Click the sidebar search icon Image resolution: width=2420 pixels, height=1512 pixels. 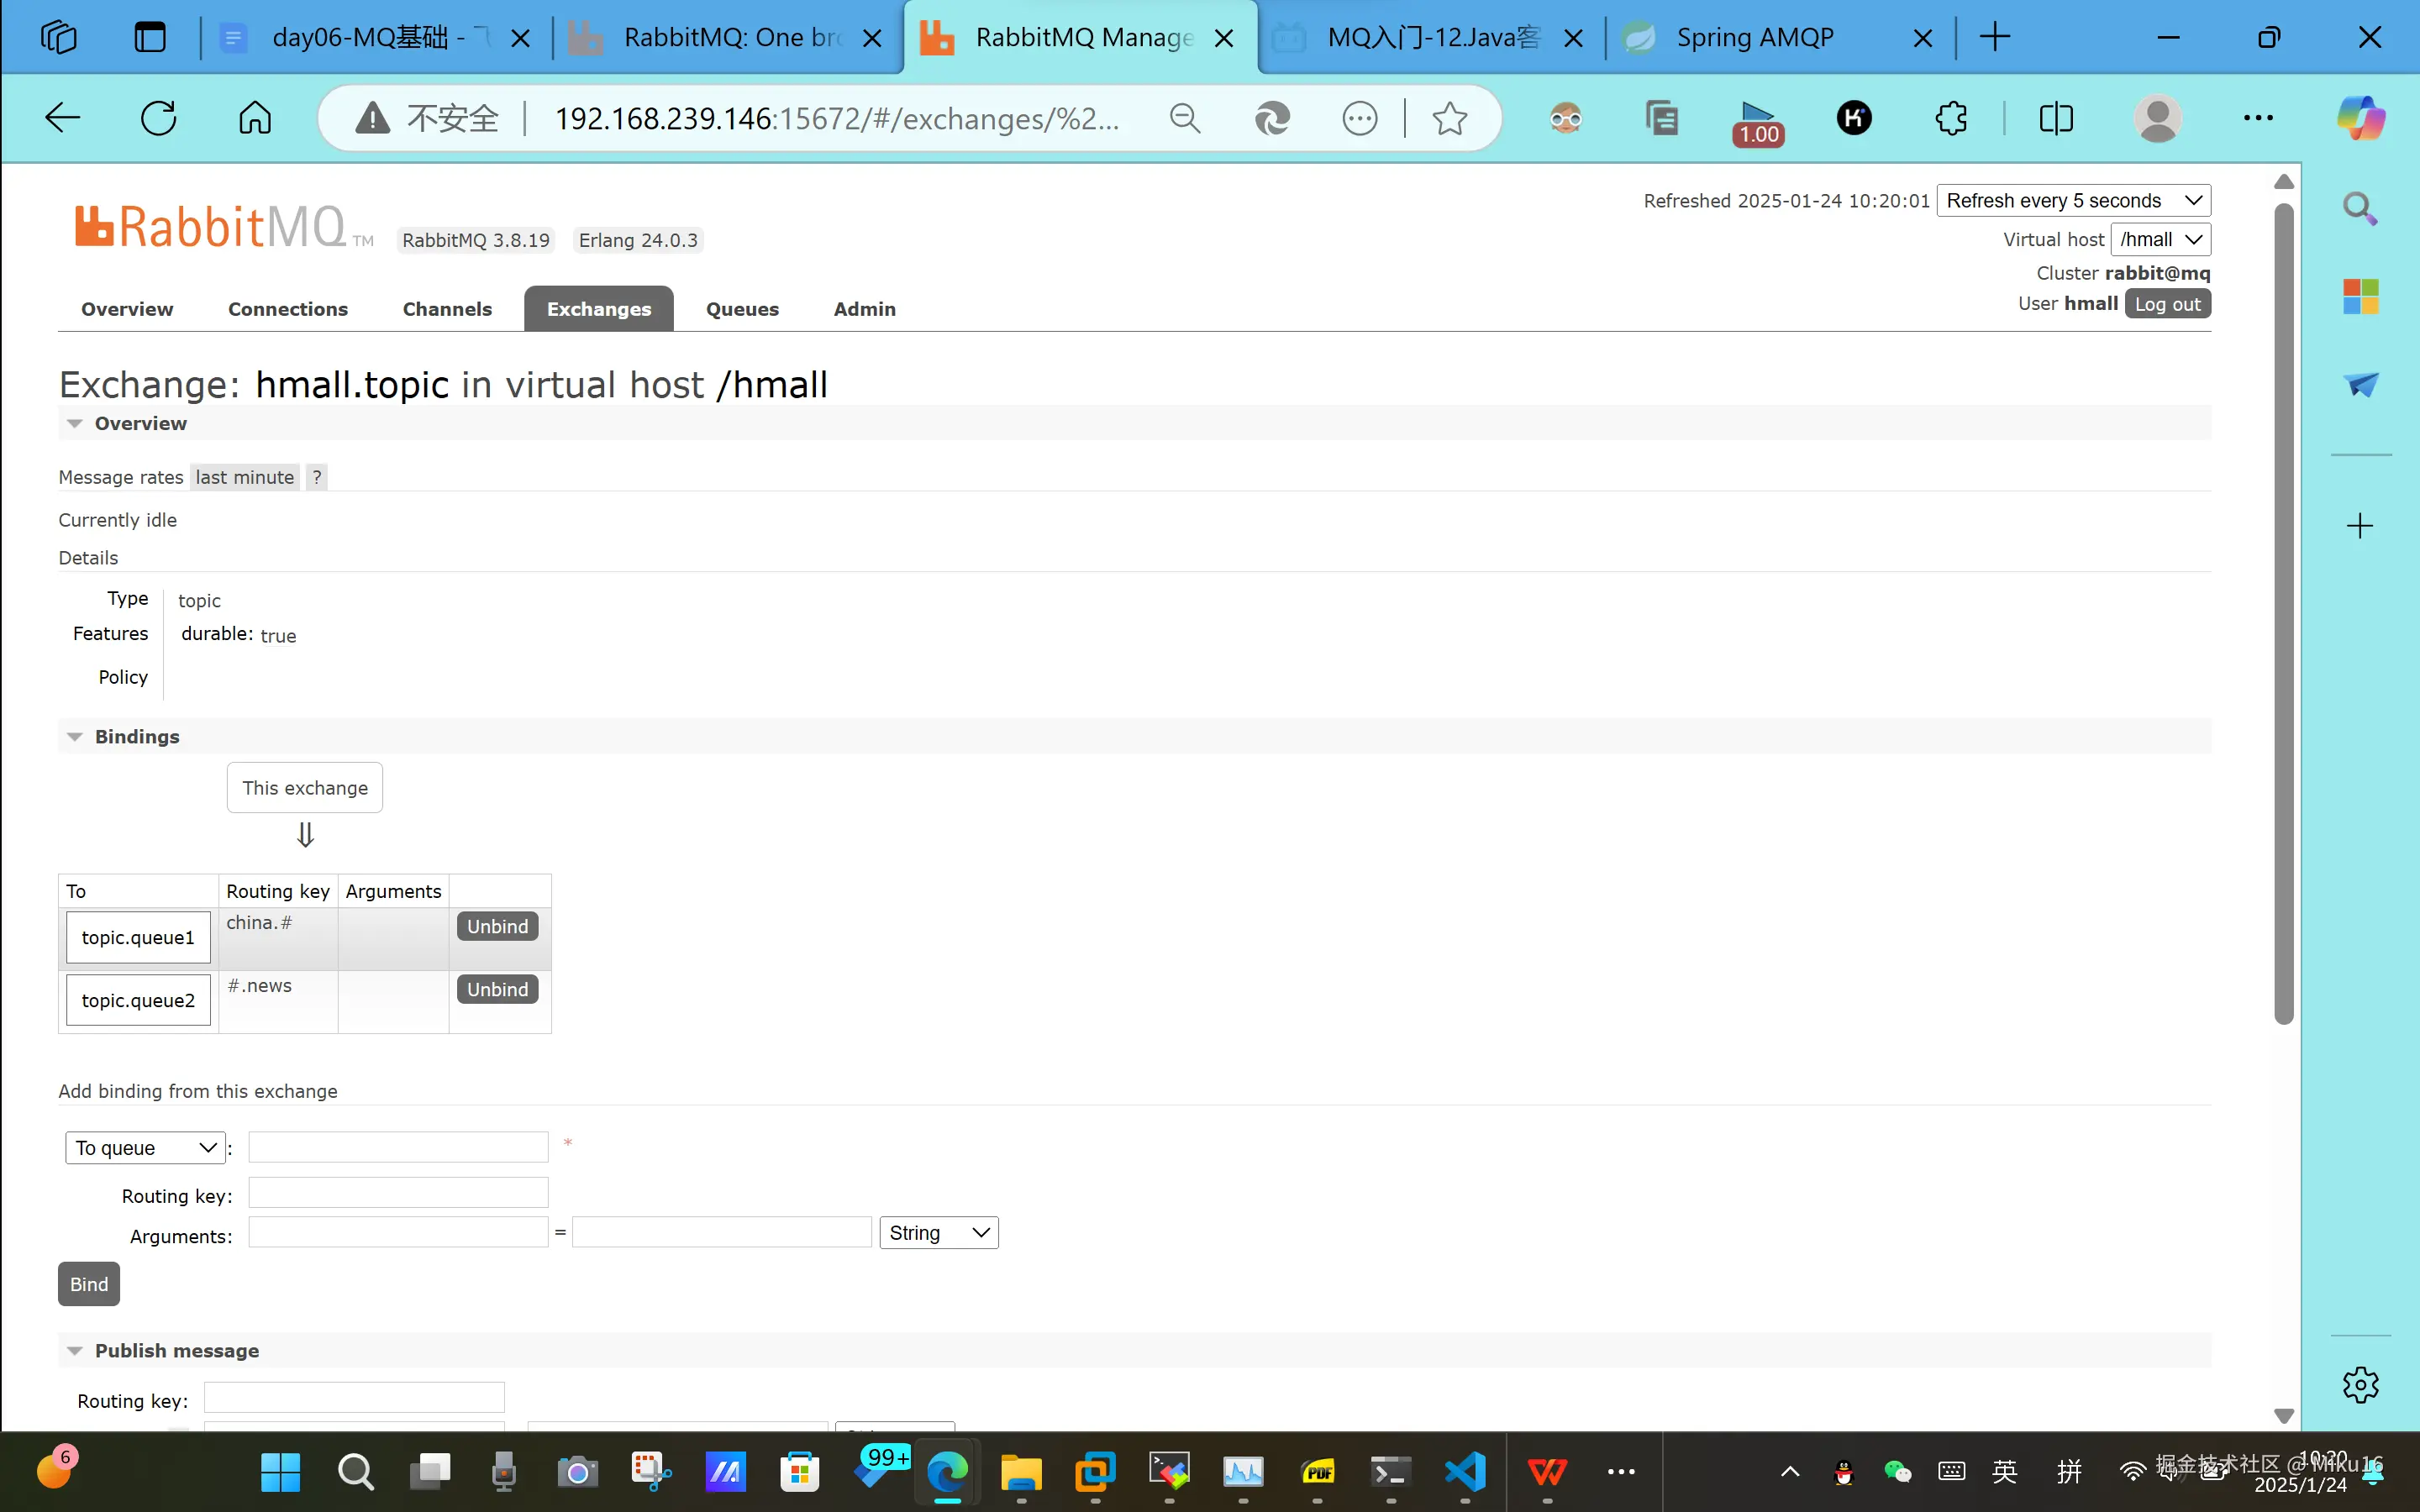(x=2360, y=208)
